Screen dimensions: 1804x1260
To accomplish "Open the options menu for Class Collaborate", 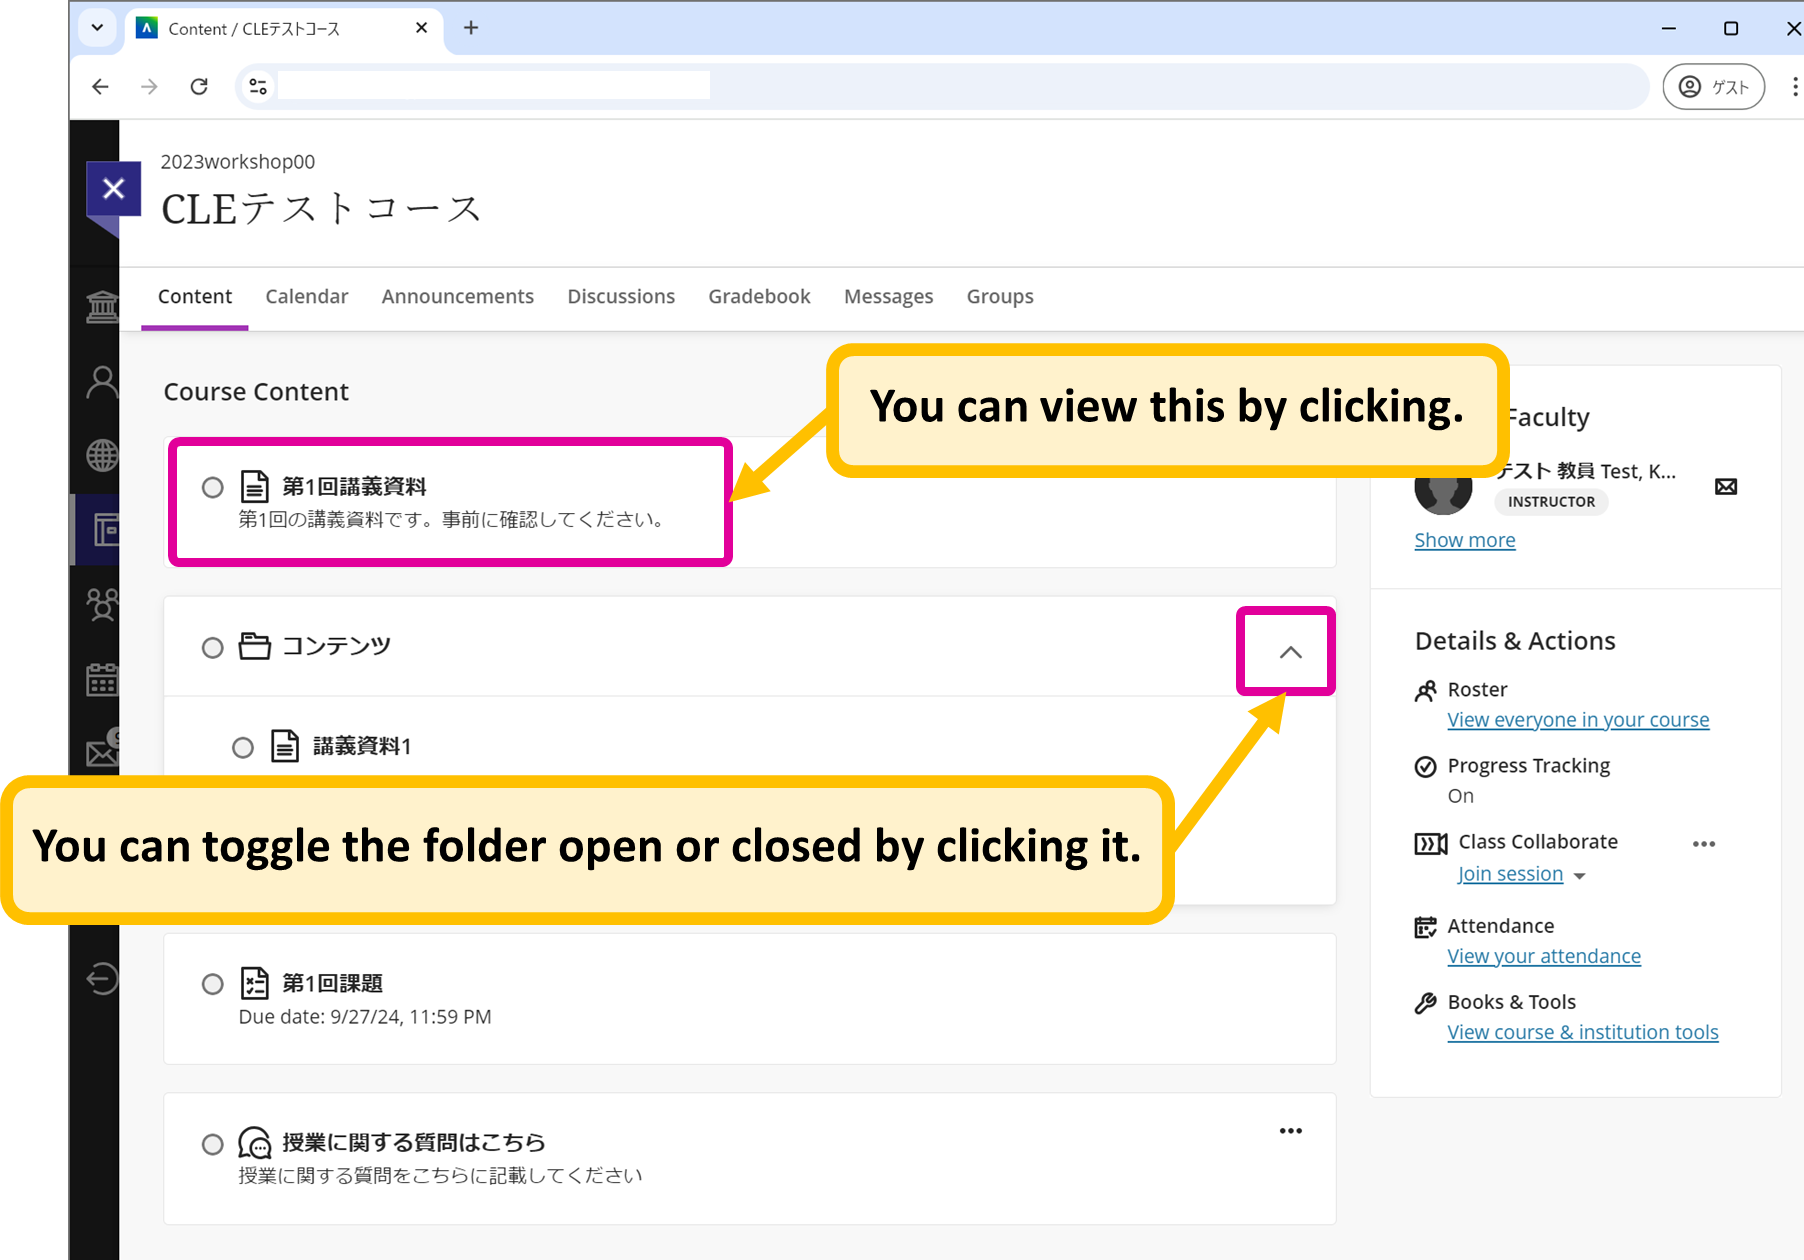I will point(1703,844).
